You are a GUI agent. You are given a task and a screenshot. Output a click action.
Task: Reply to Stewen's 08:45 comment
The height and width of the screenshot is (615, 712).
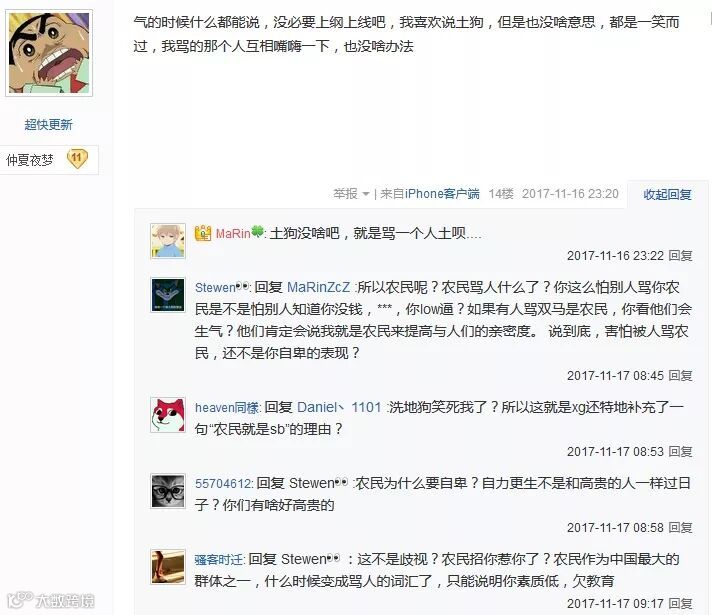680,376
